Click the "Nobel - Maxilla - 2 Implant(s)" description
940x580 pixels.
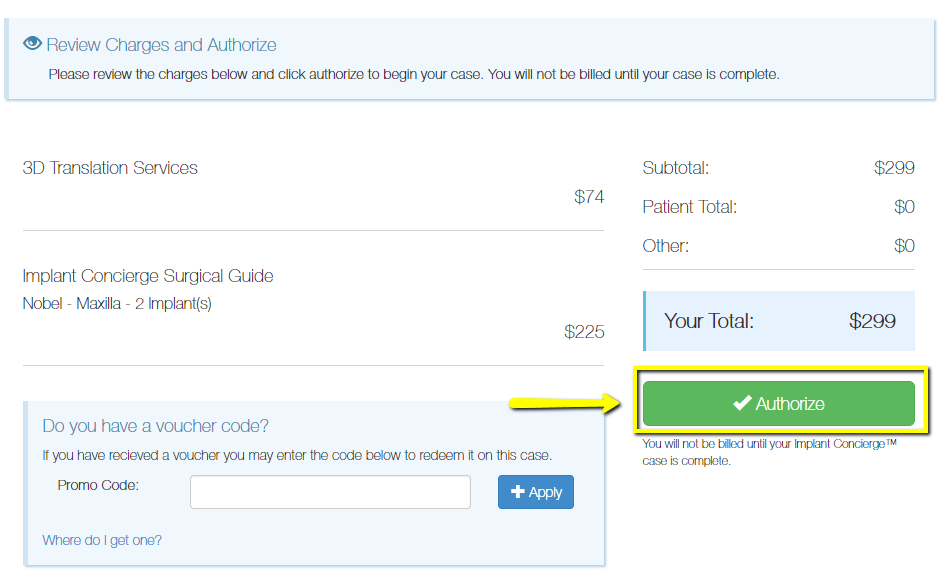117,303
